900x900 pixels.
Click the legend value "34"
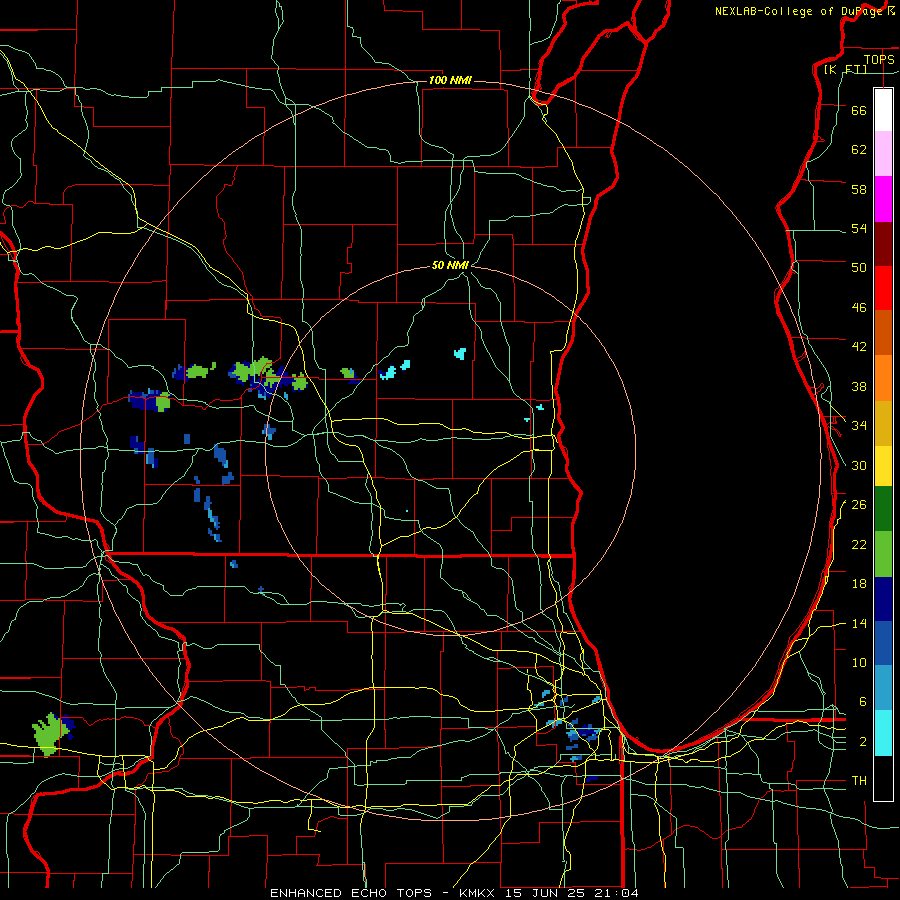click(x=859, y=426)
